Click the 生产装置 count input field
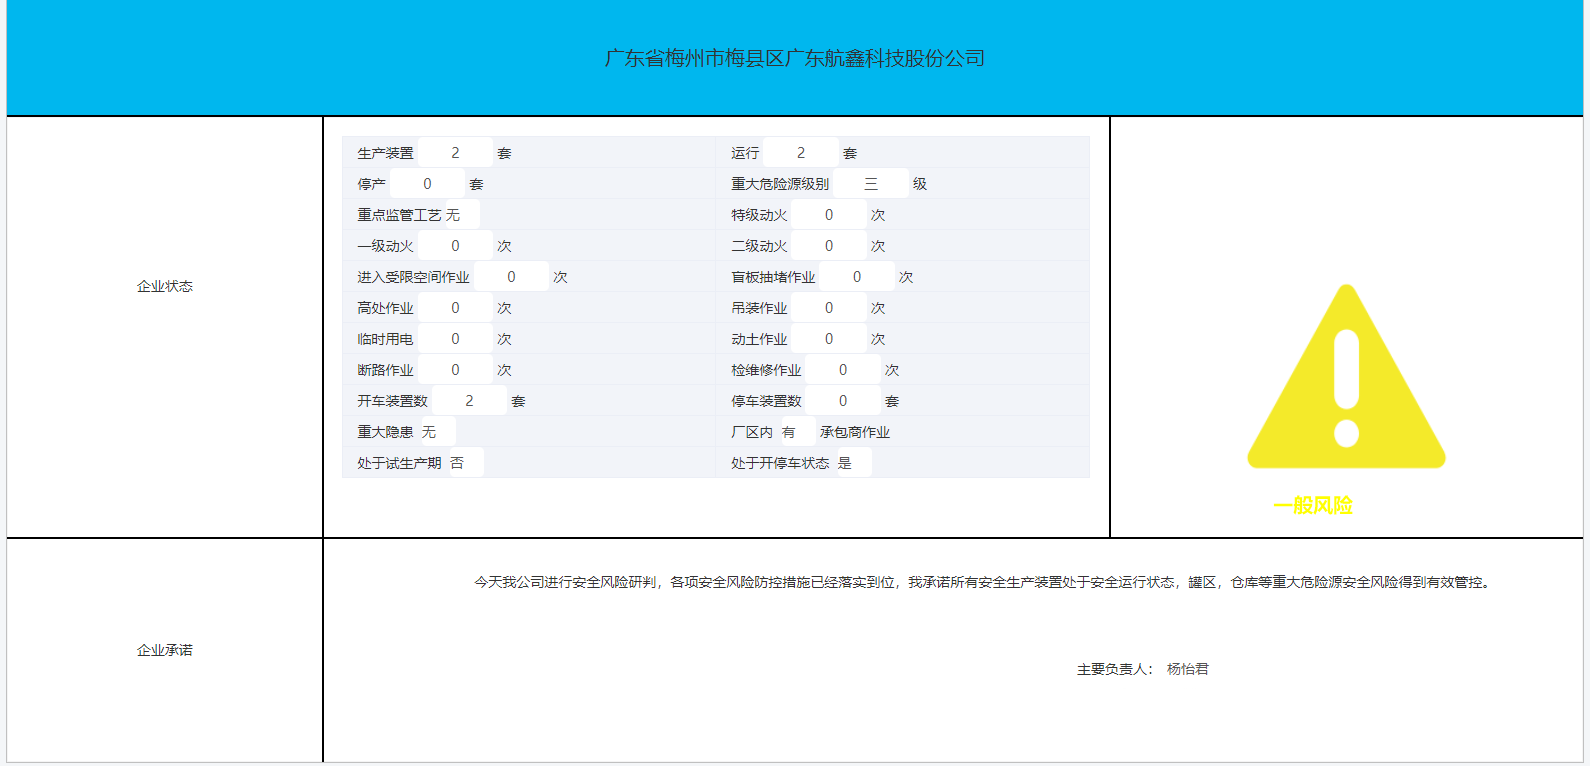The width and height of the screenshot is (1590, 766). (455, 153)
